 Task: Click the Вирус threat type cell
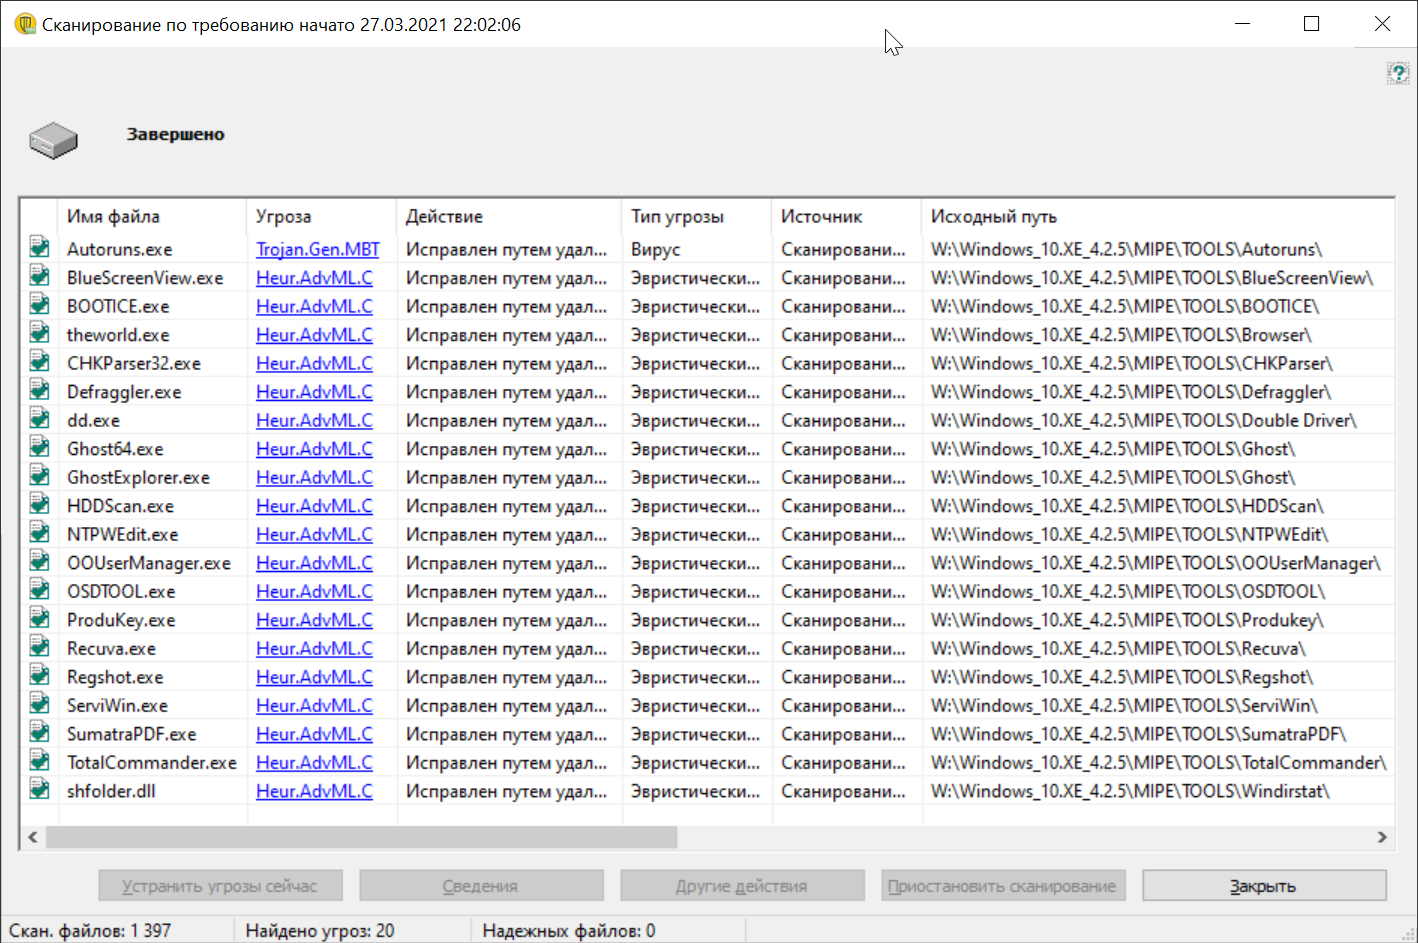click(x=656, y=249)
